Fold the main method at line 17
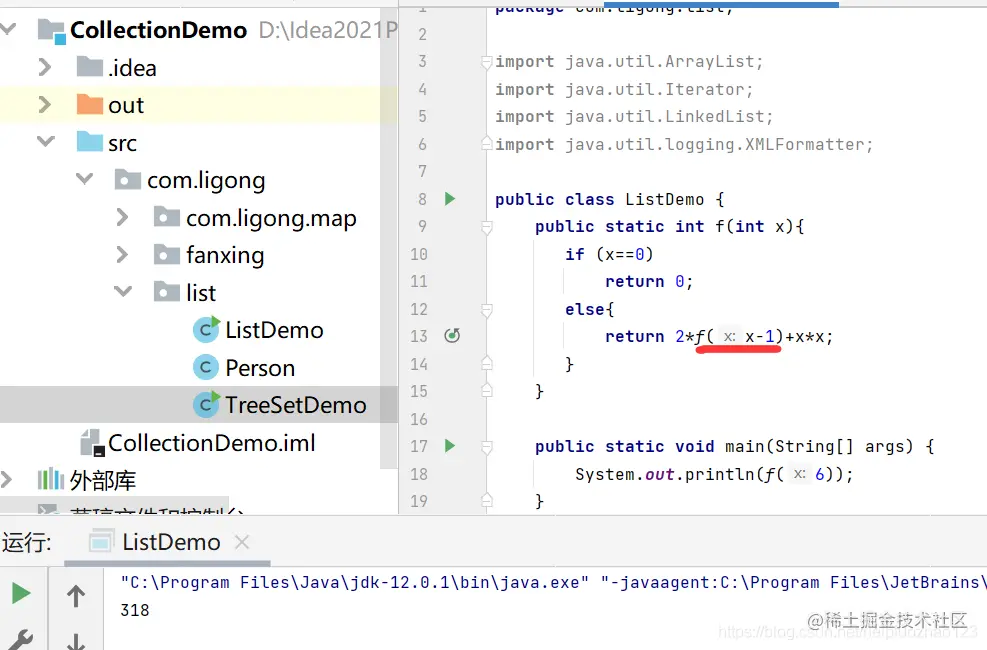This screenshot has width=987, height=650. point(487,447)
